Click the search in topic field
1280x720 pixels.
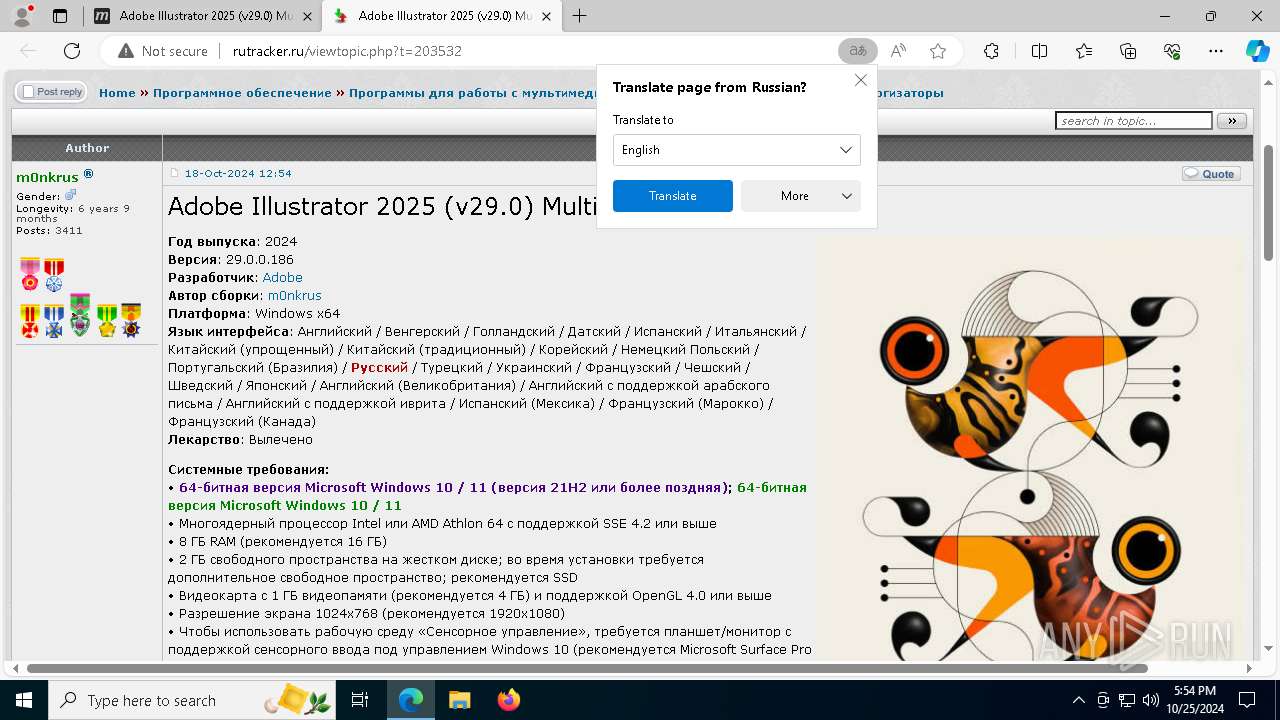(x=1133, y=121)
